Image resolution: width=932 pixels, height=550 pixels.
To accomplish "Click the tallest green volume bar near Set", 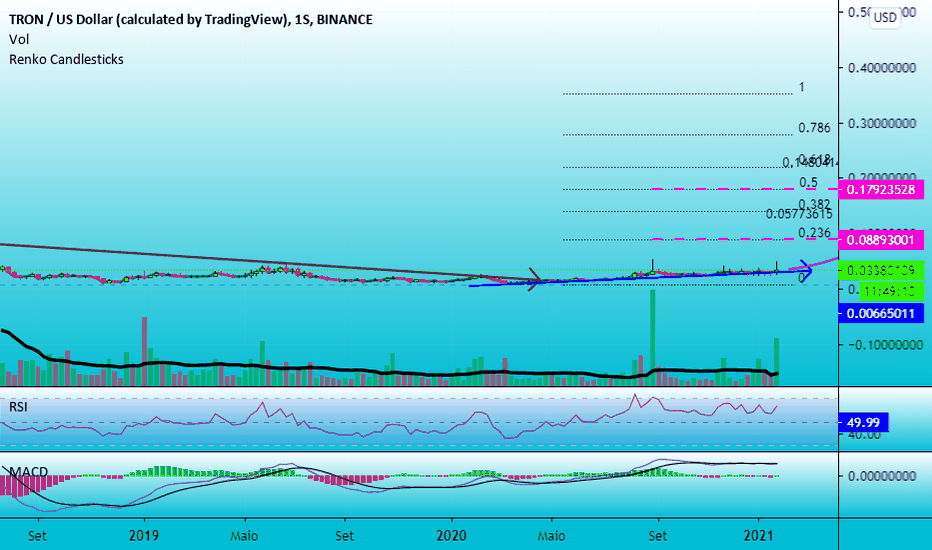I will point(652,338).
